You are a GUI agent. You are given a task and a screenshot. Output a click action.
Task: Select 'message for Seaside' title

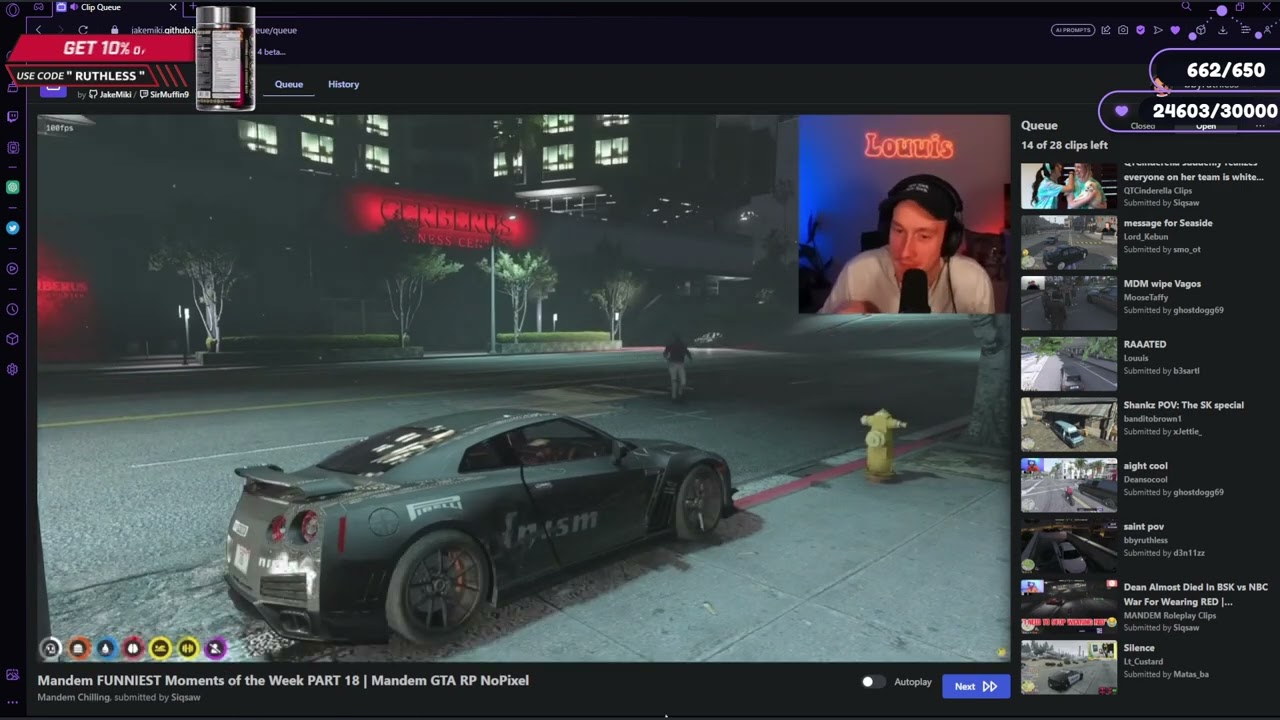[1168, 223]
